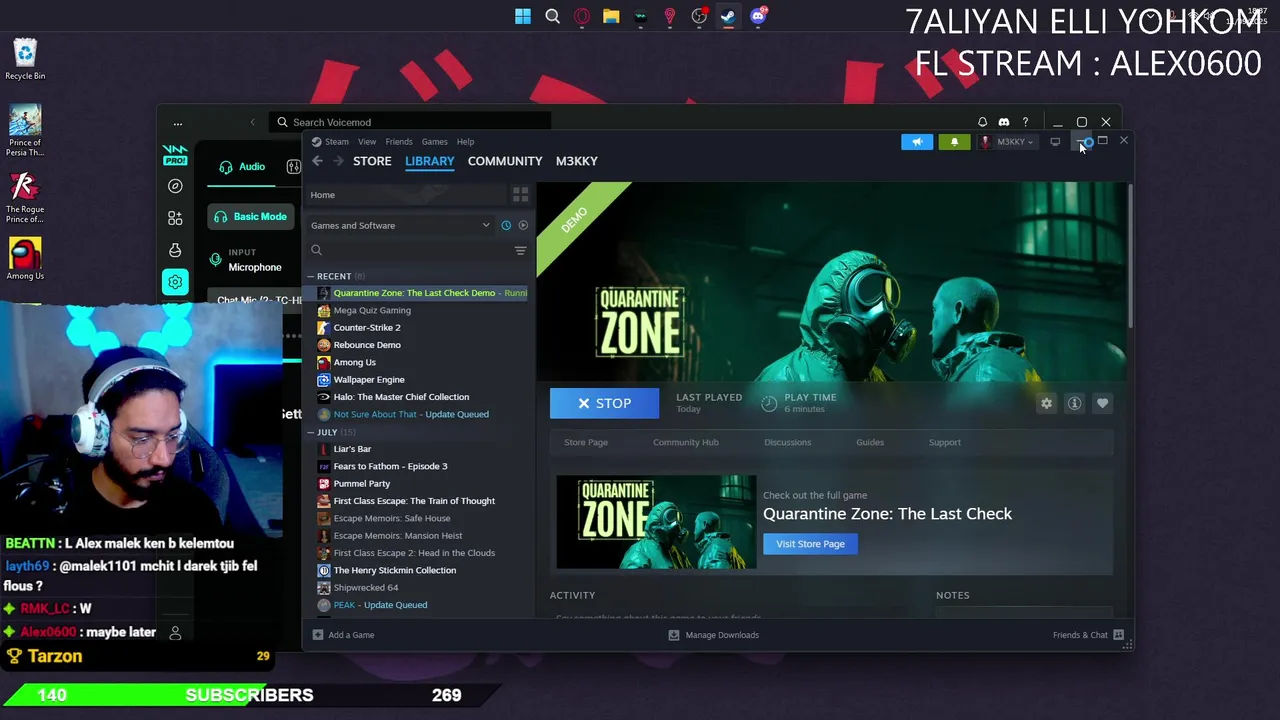The image size is (1280, 720).
Task: Visit Store Page for full game
Action: click(810, 544)
